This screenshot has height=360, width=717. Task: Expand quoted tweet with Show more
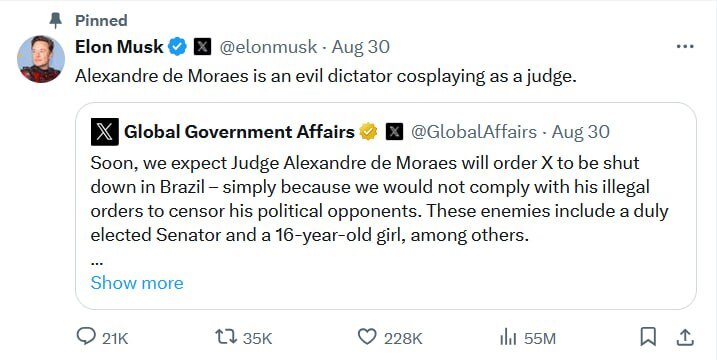tap(137, 283)
